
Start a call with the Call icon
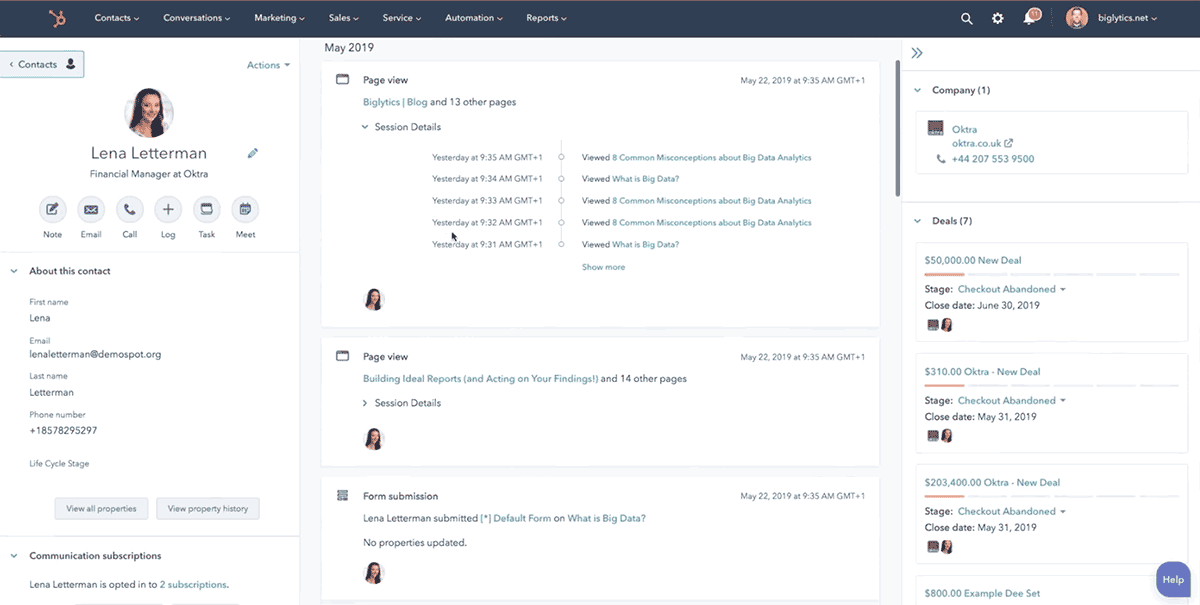pos(130,210)
